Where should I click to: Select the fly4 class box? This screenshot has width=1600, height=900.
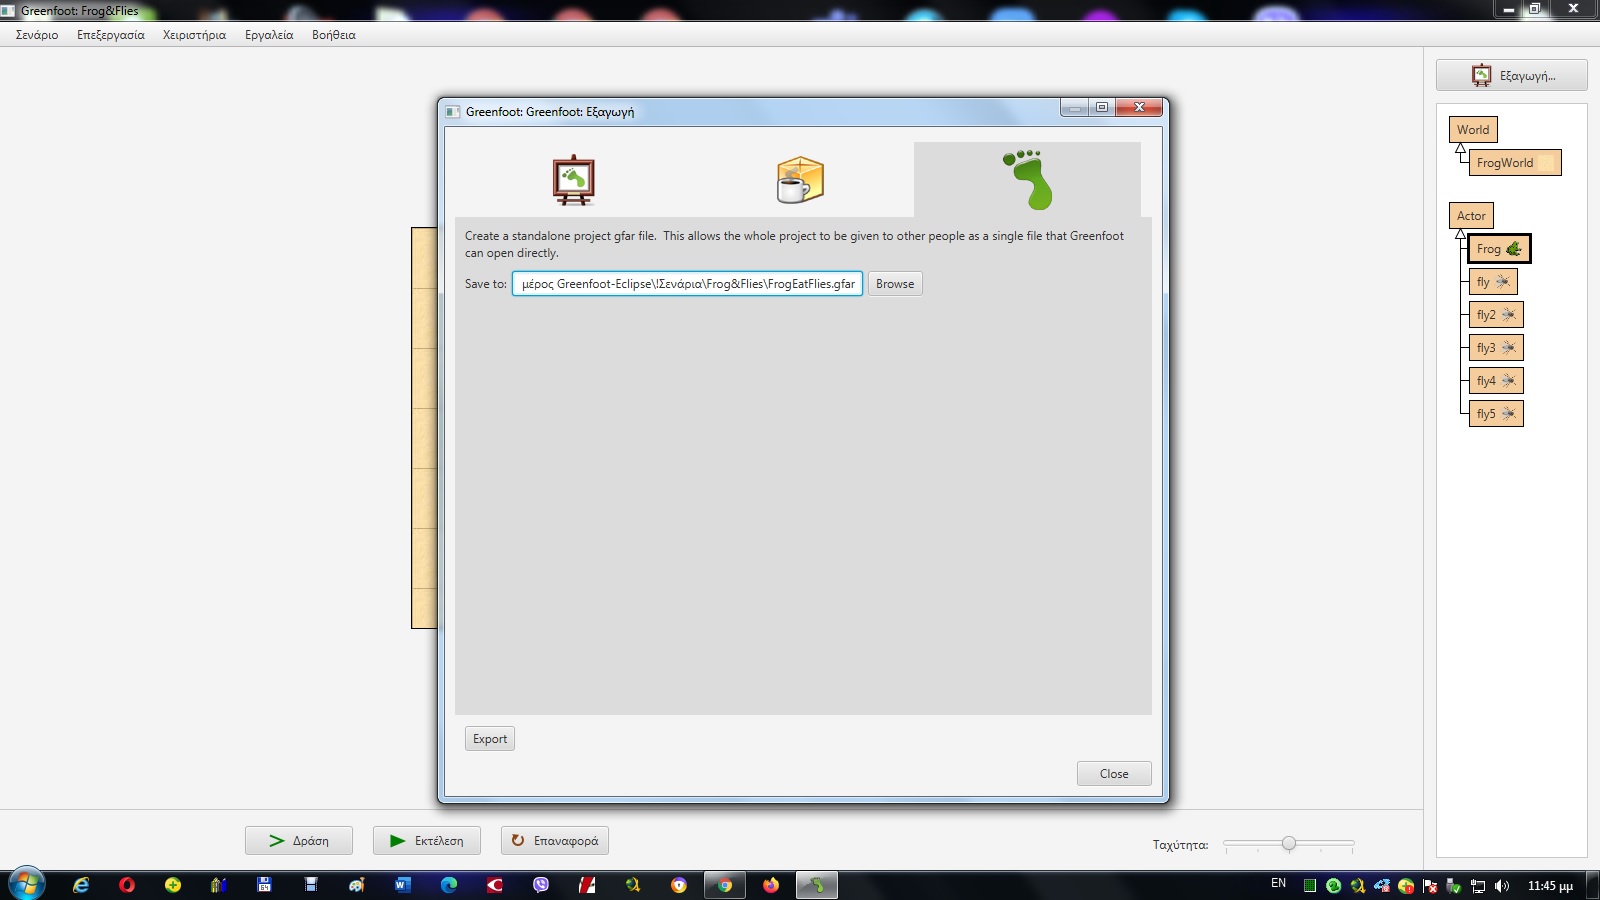click(x=1496, y=381)
